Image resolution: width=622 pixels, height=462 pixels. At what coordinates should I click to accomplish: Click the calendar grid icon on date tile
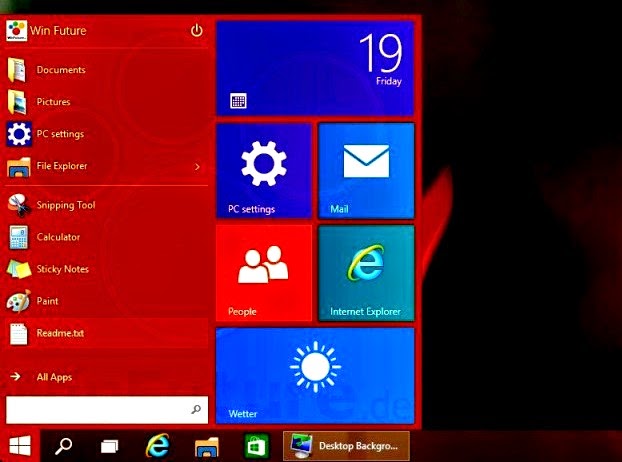coord(238,101)
